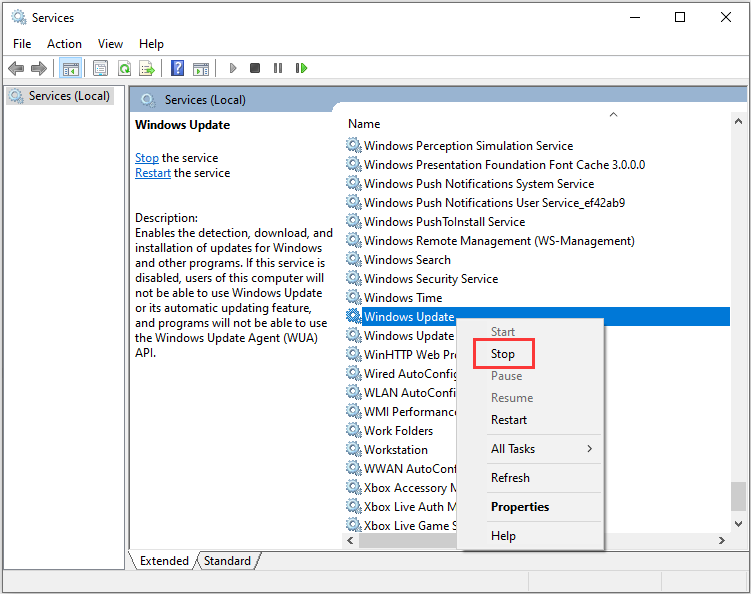Screen dimensions: 751x594
Task: Click gear icon of Windows PushToInstall Service
Action: pos(353,221)
